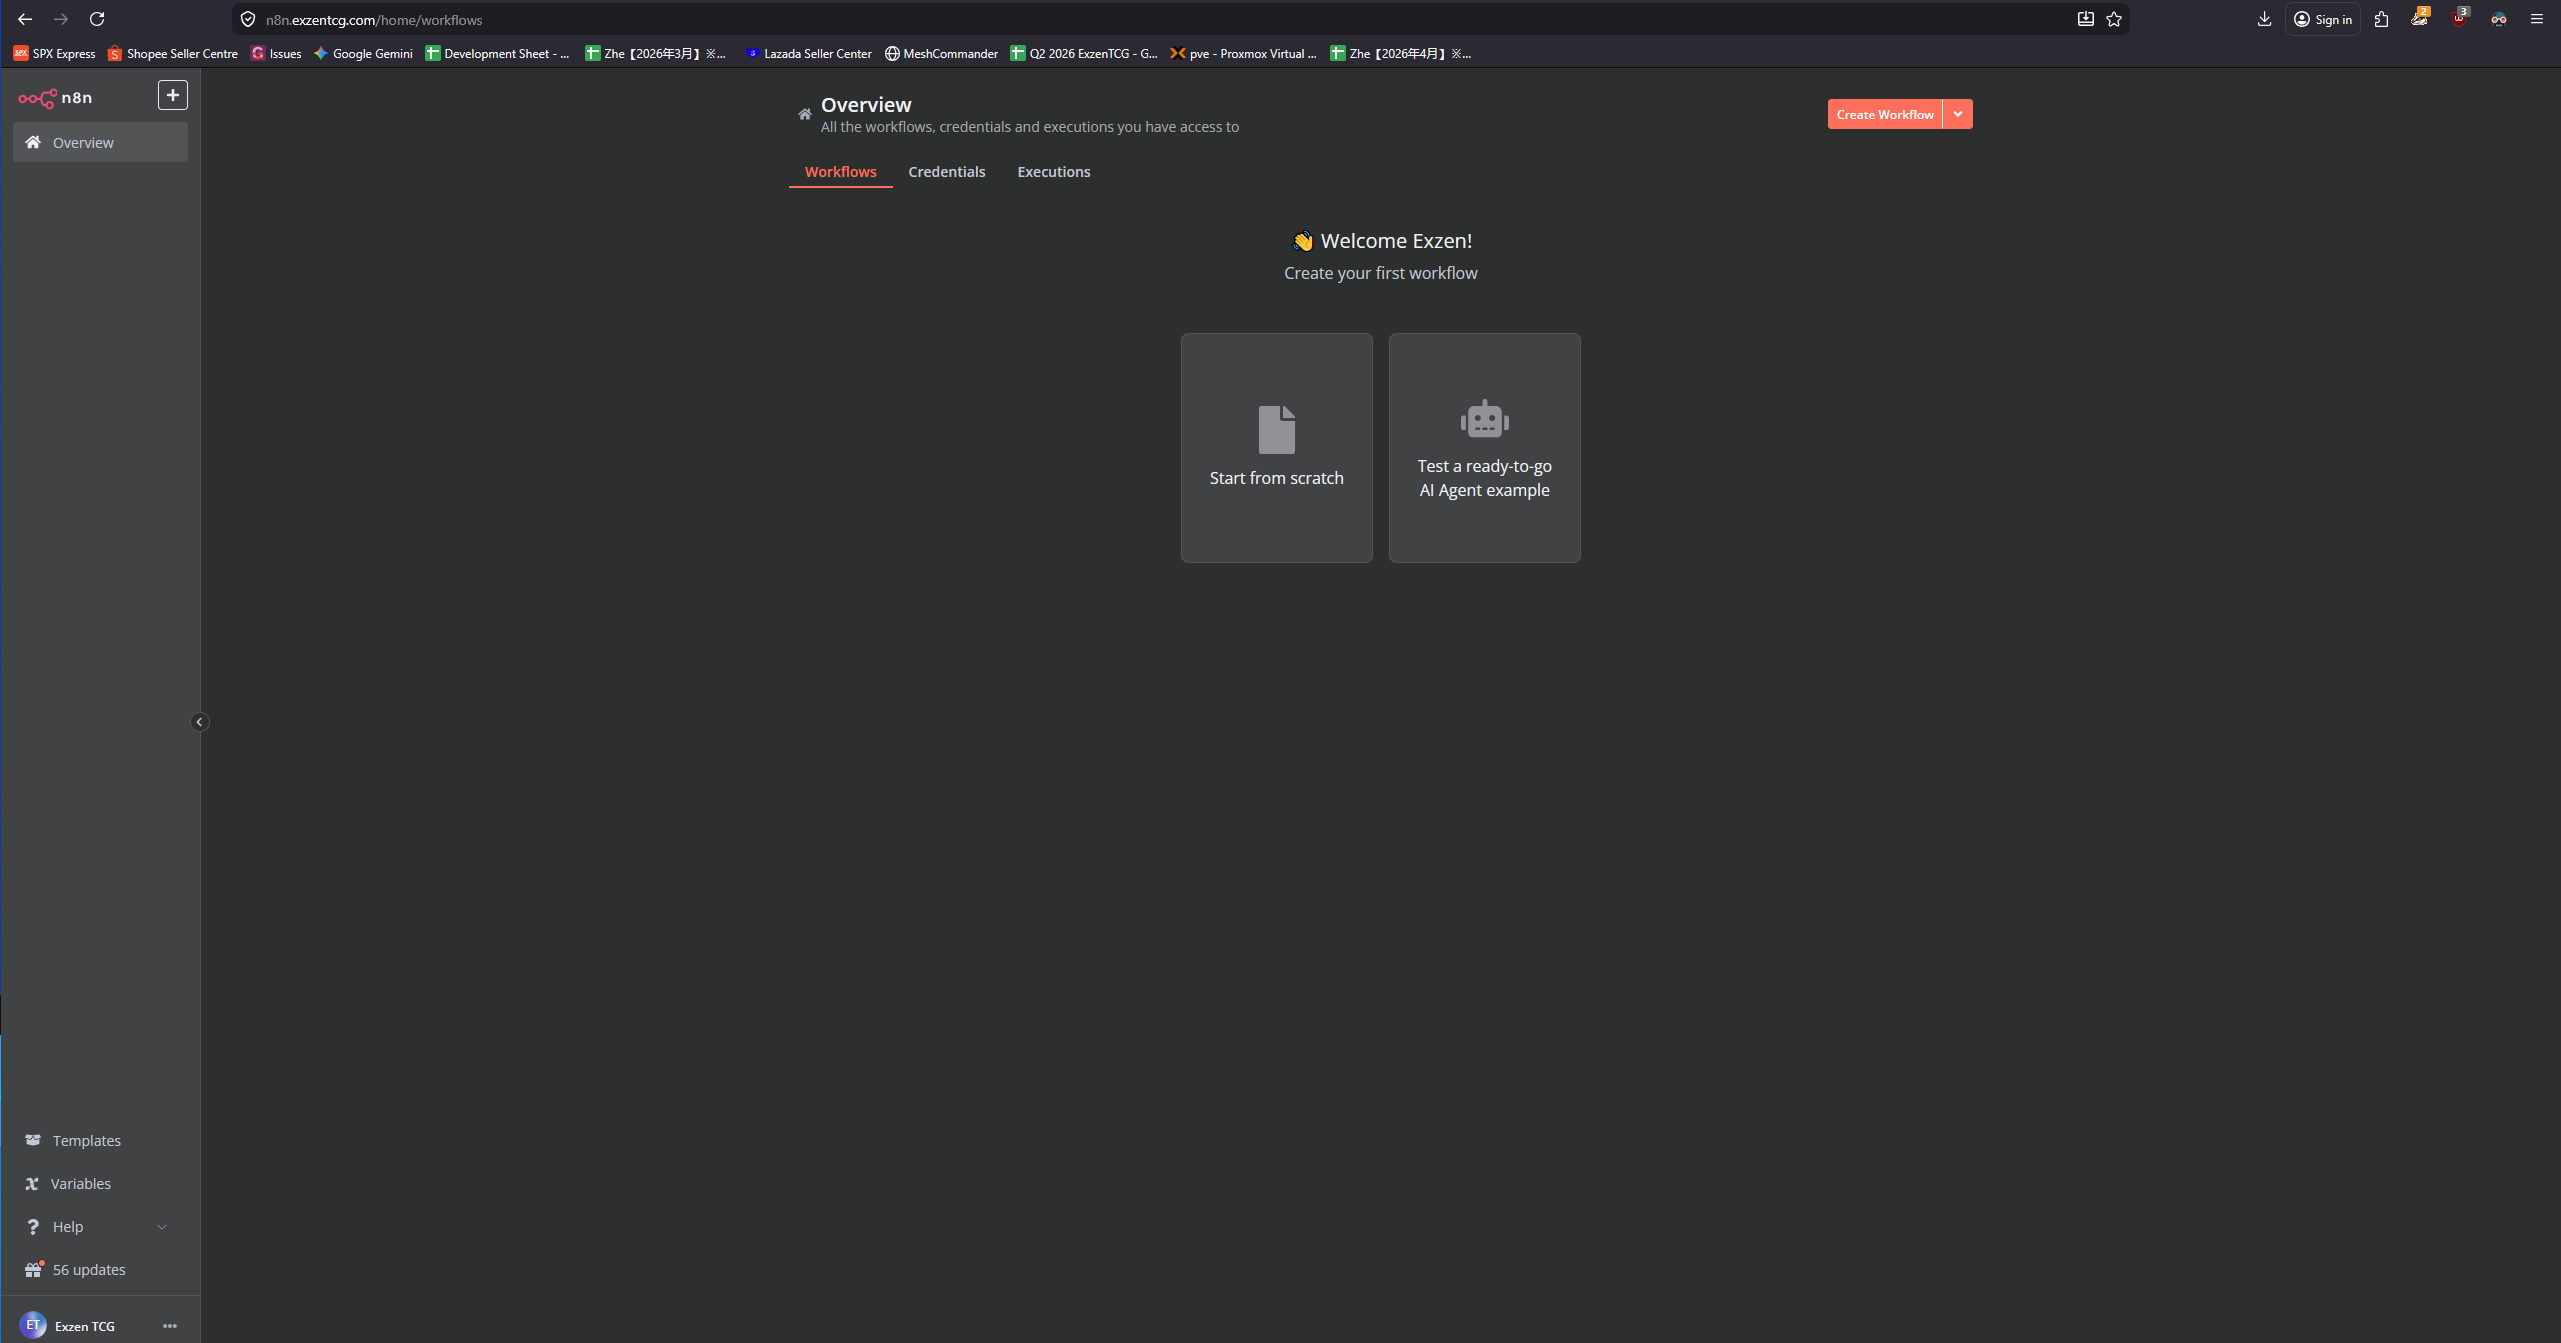Image resolution: width=2561 pixels, height=1343 pixels.
Task: Reload the page using the refresh icon
Action: 98,19
